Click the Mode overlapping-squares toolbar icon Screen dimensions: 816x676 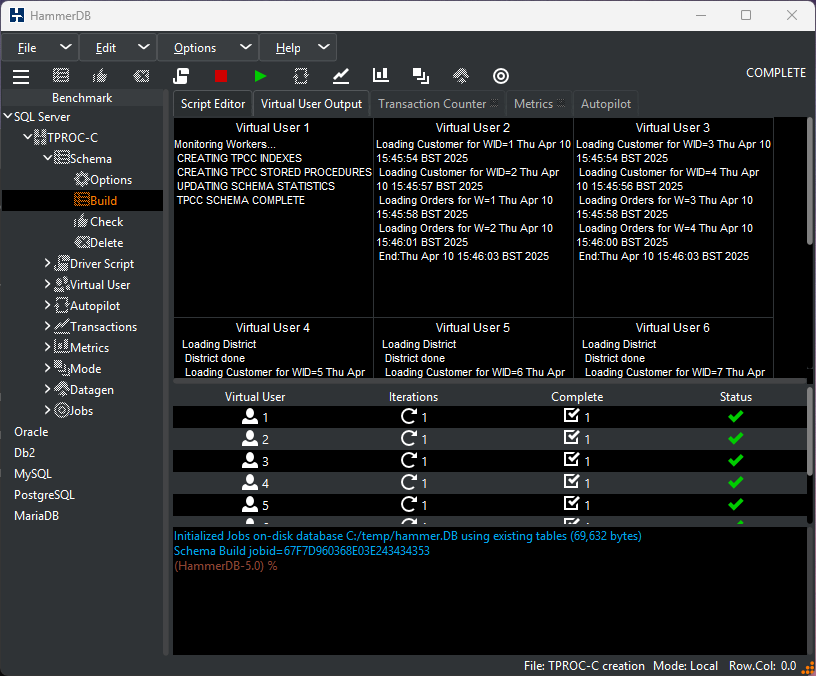click(420, 76)
